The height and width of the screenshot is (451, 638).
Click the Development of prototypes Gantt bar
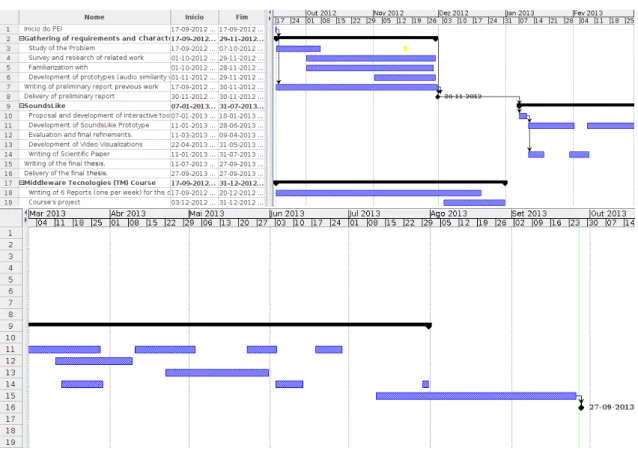click(x=405, y=77)
